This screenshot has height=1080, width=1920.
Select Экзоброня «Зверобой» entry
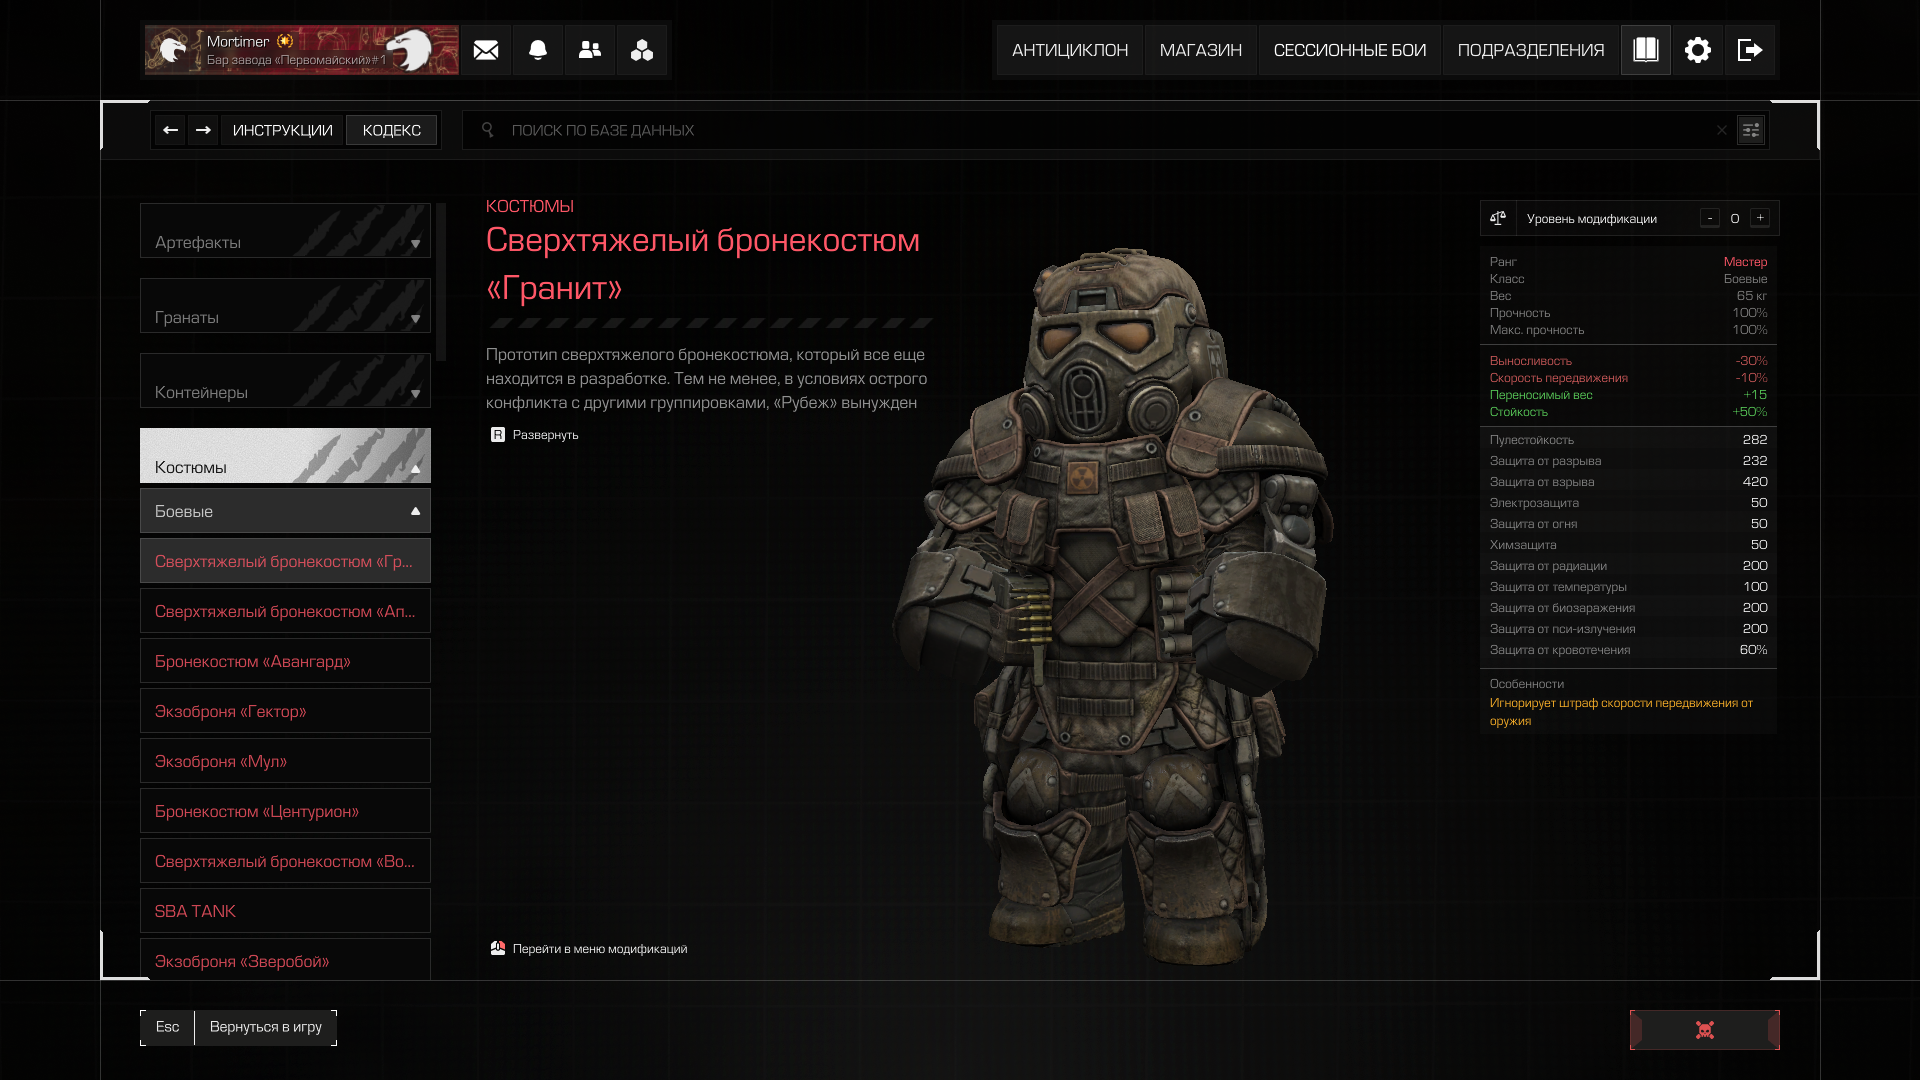285,959
